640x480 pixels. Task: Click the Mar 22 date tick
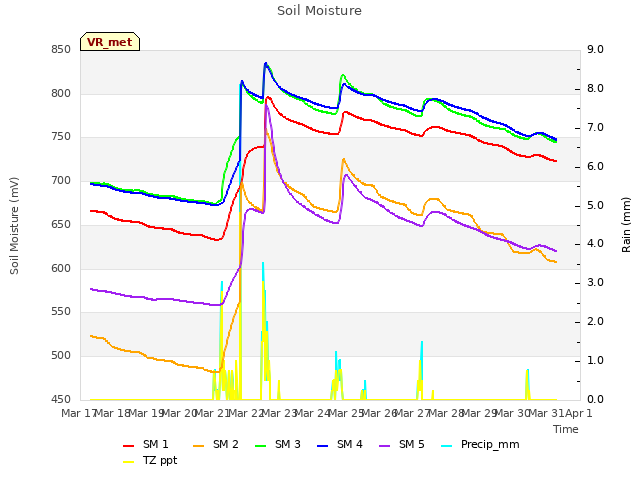246,414
